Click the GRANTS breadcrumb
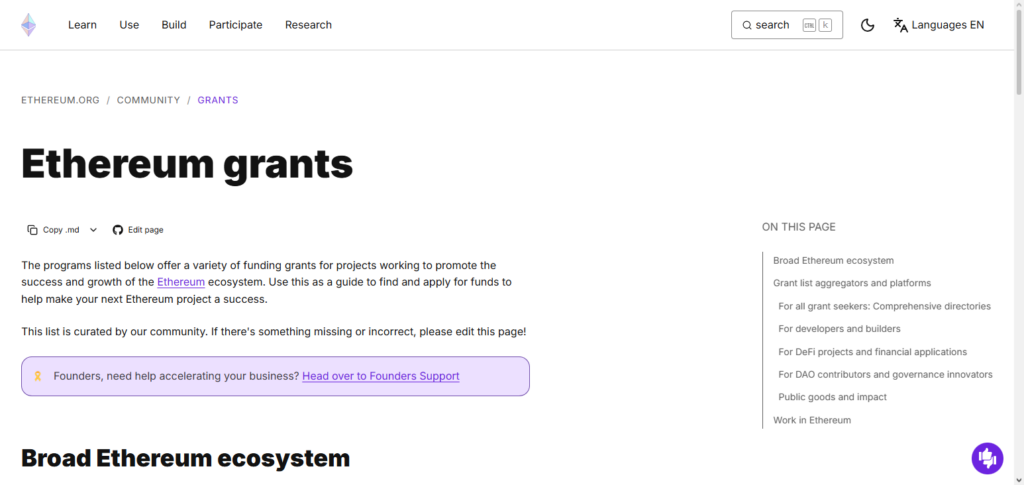 (x=217, y=100)
